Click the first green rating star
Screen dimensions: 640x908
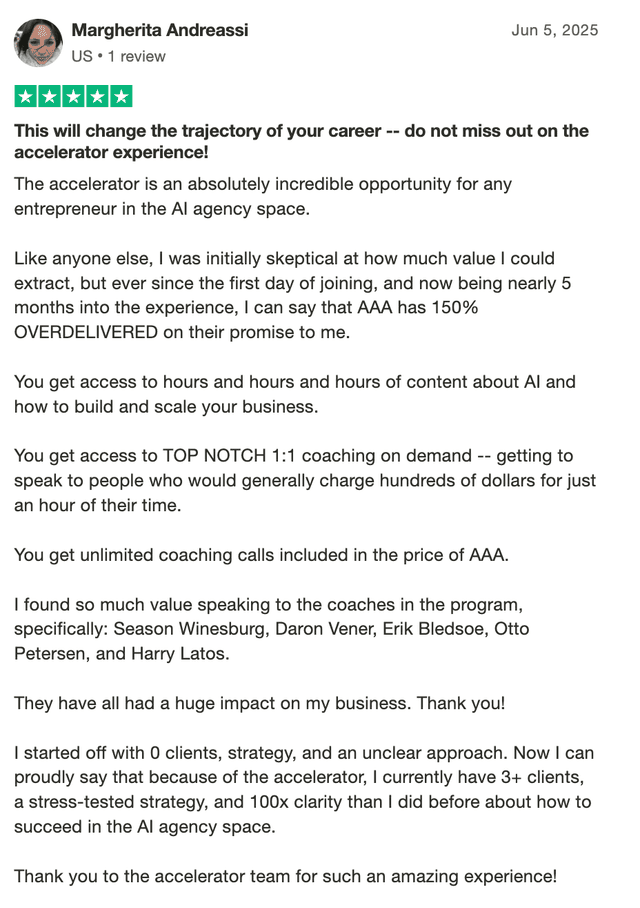tap(25, 97)
